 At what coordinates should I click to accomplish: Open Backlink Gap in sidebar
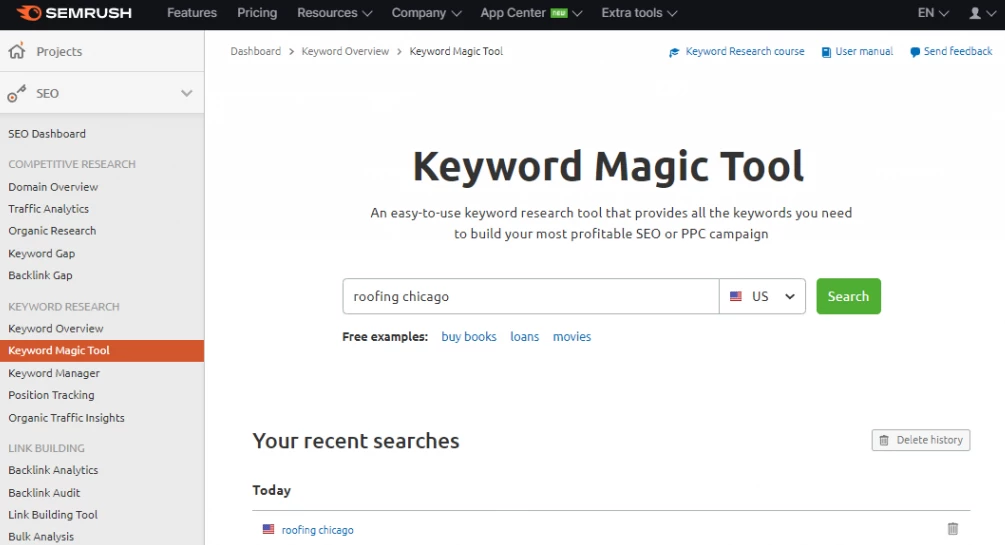coord(40,275)
